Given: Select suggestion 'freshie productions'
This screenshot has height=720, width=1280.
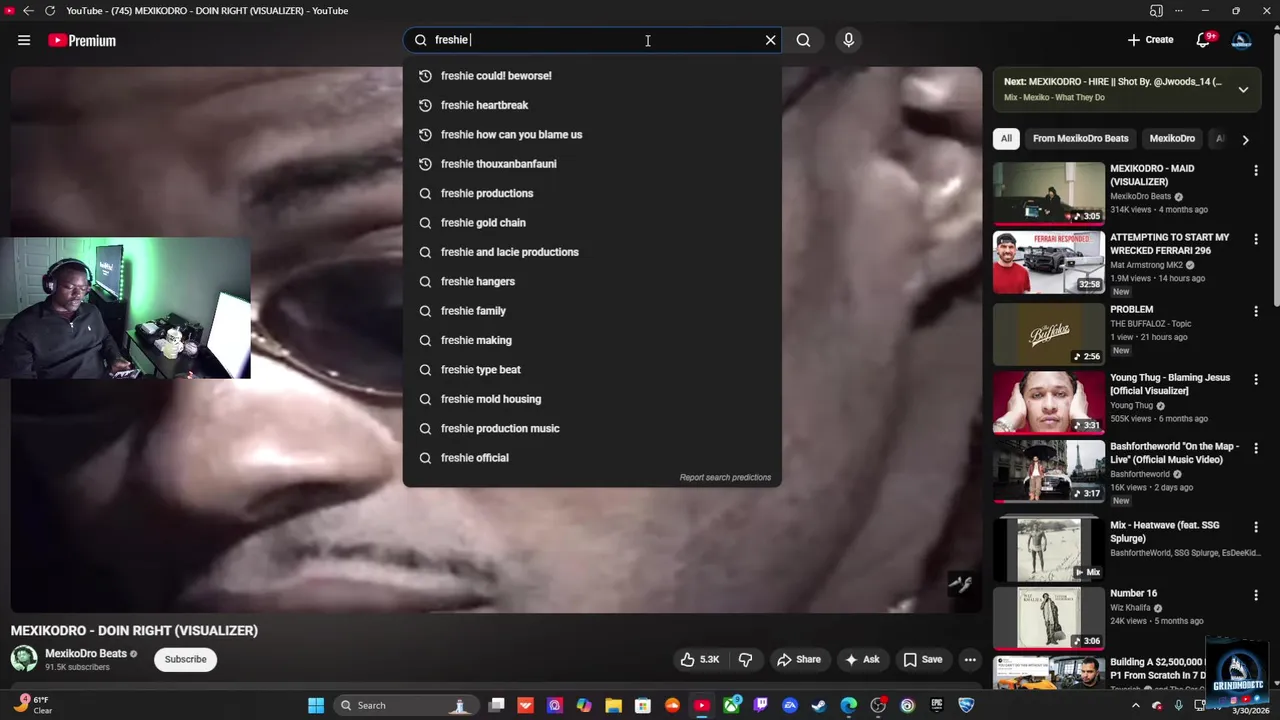Looking at the screenshot, I should tap(592, 193).
